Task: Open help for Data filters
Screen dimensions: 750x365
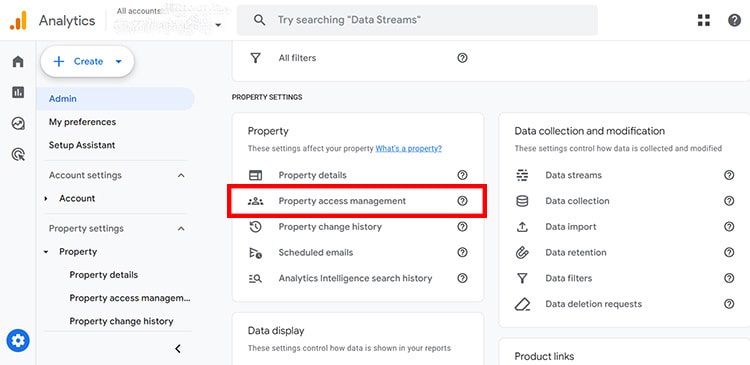Action: 729,278
